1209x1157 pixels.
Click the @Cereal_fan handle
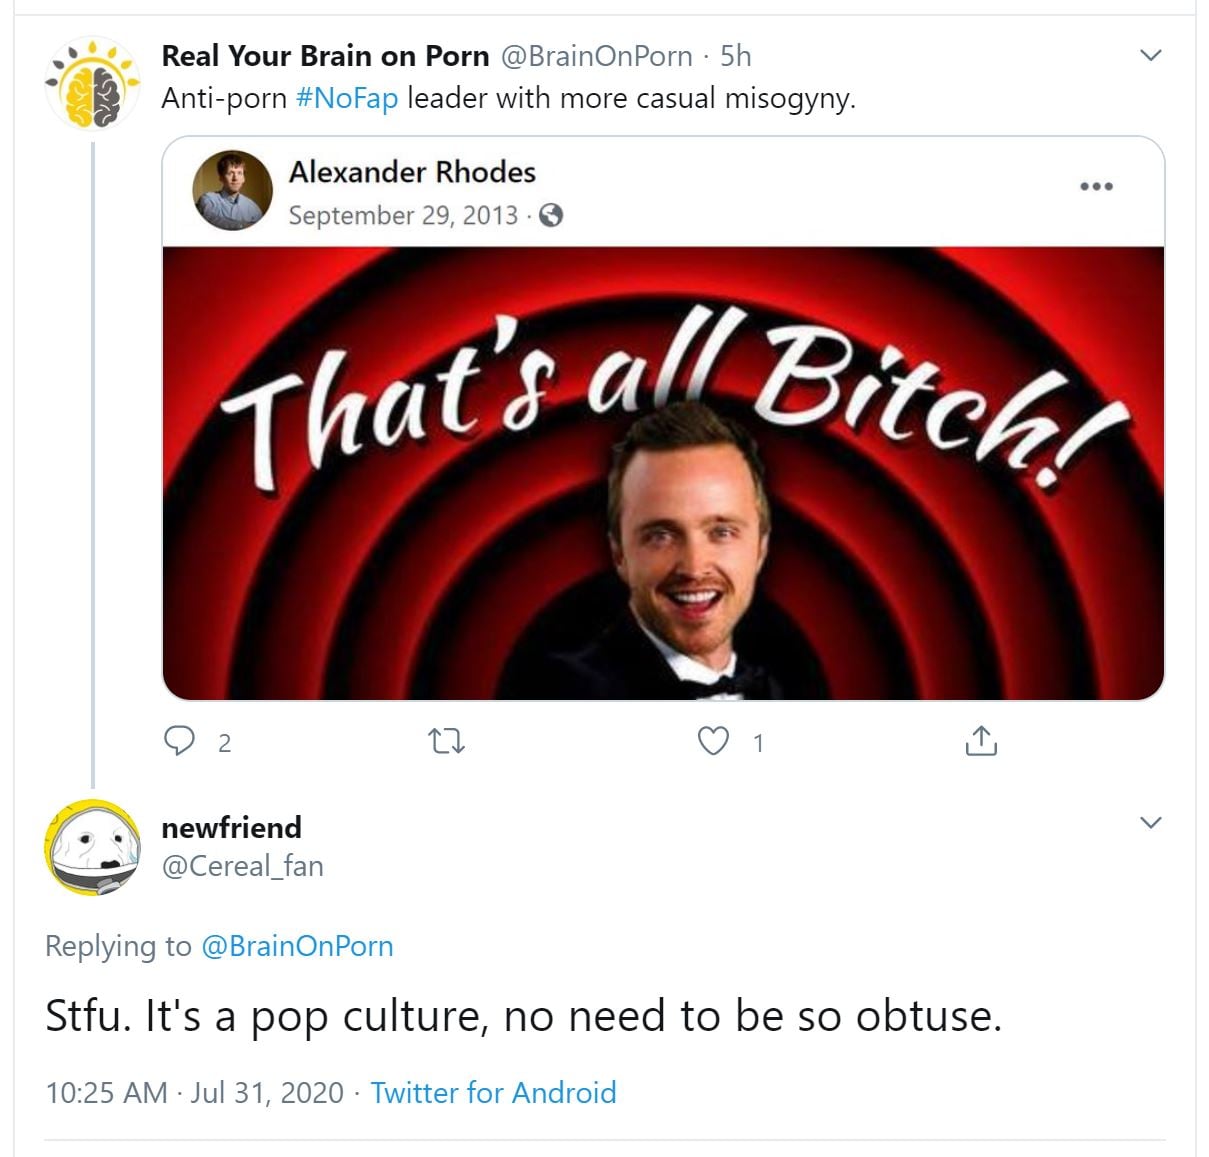pos(242,866)
